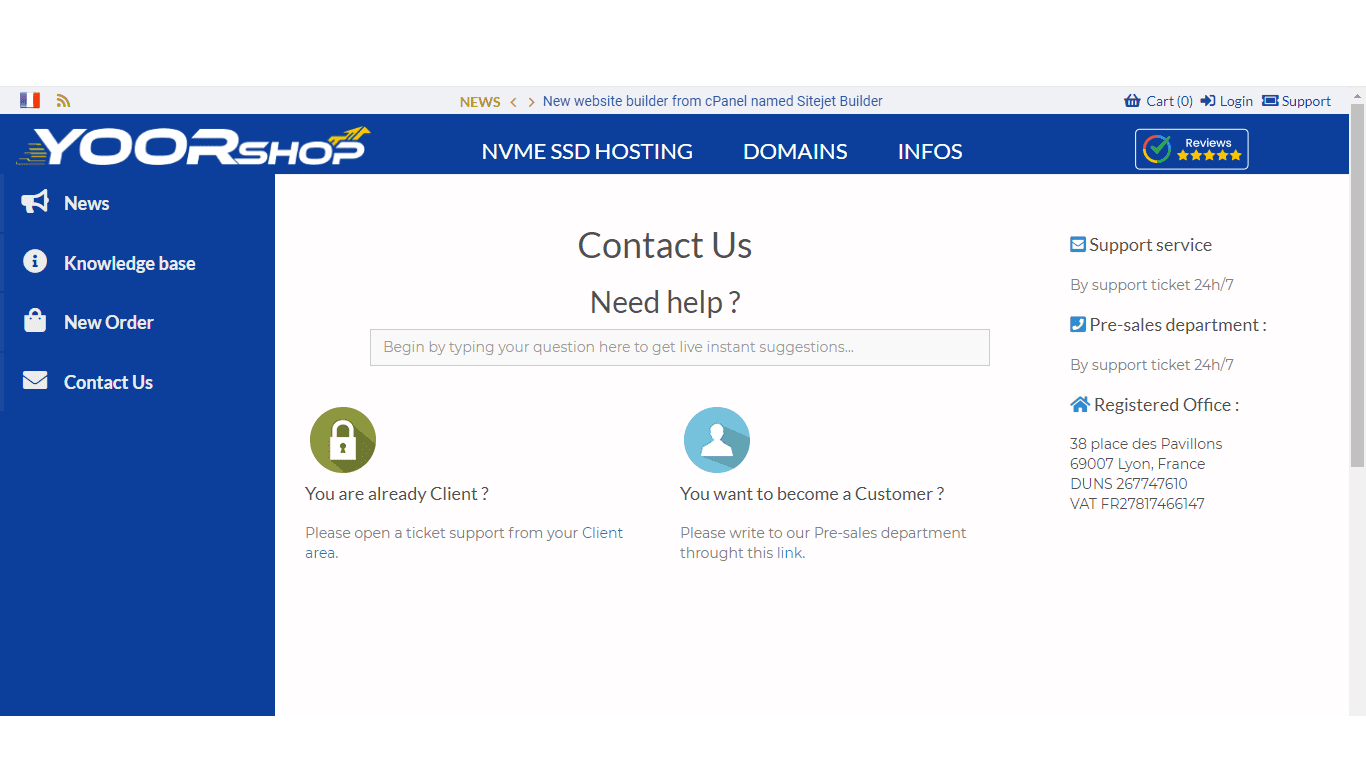Image resolution: width=1366 pixels, height=768 pixels.
Task: Click 'You want to become a Customer ?' text
Action: point(812,494)
